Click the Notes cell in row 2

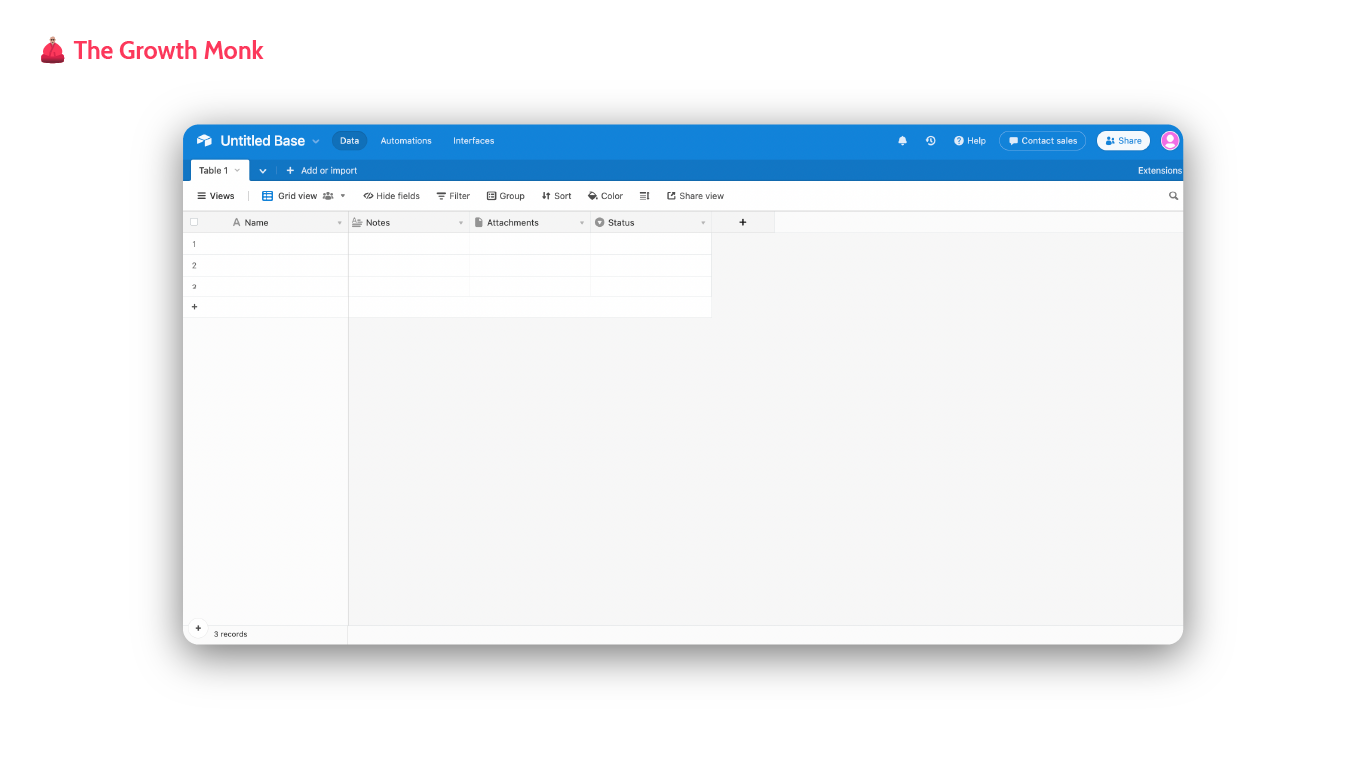pyautogui.click(x=409, y=265)
